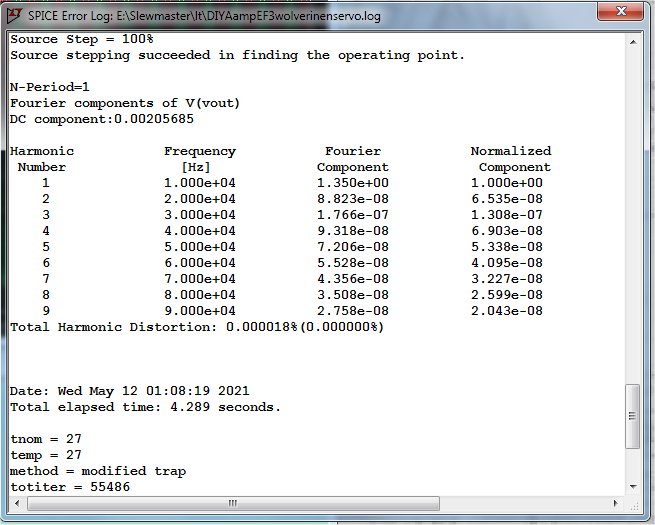The width and height of the screenshot is (655, 525).
Task: Click frequency value 9.000e+04
Action: (x=200, y=311)
